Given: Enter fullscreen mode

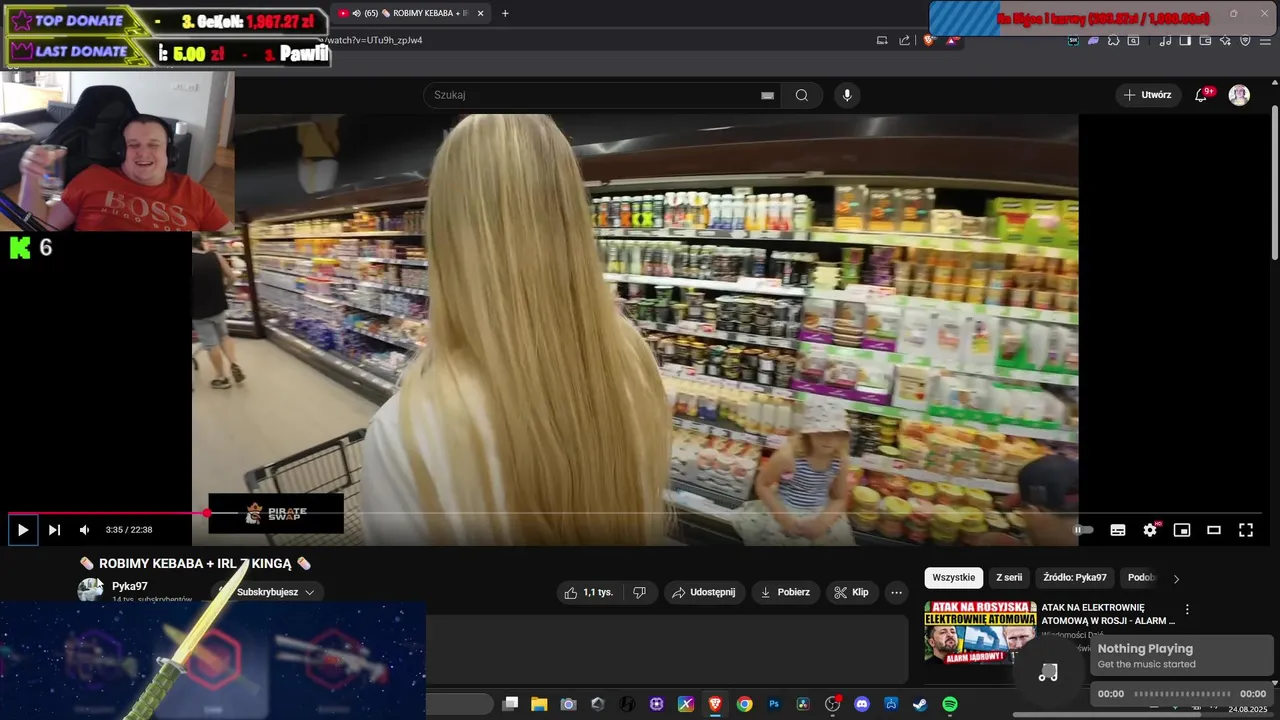Looking at the screenshot, I should point(1246,530).
